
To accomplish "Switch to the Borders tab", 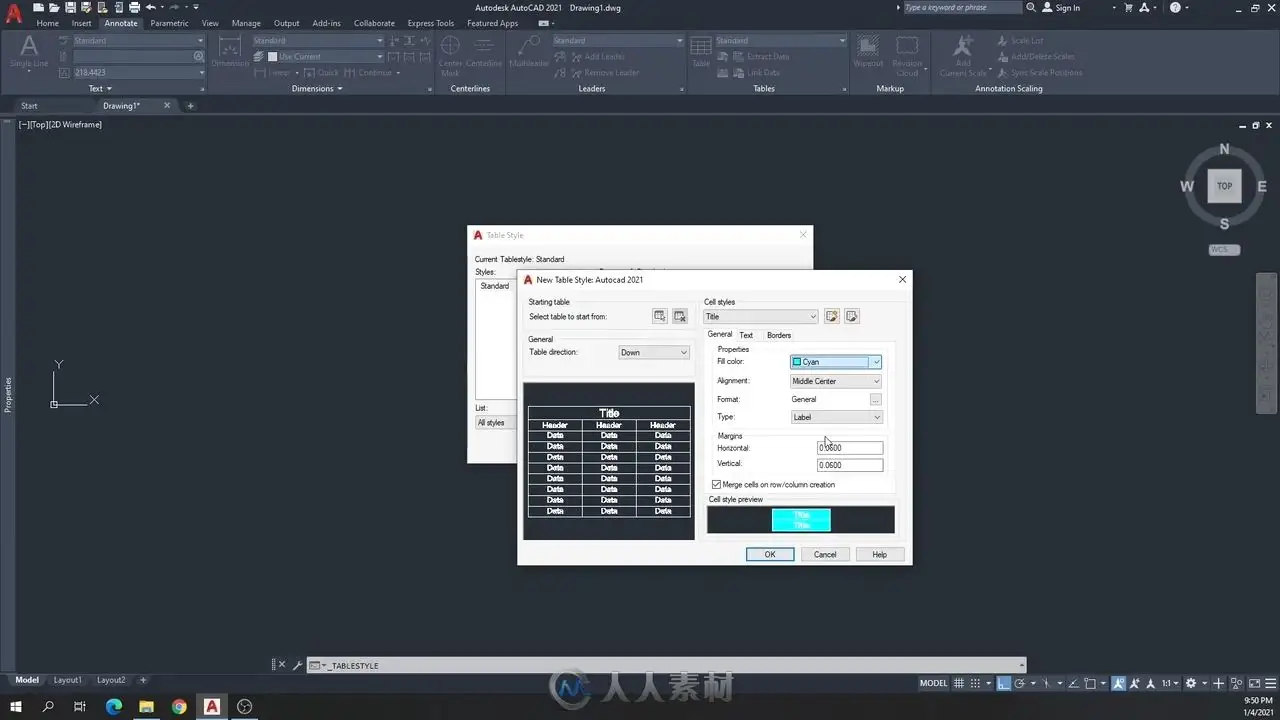I will pos(779,335).
